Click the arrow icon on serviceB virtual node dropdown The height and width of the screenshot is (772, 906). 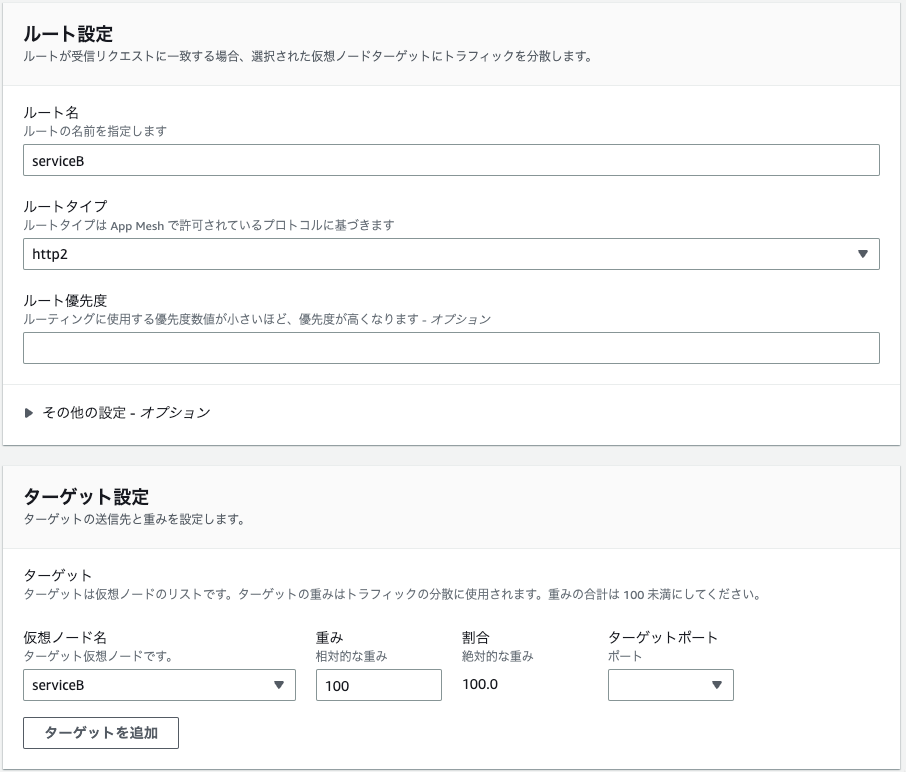coord(279,685)
